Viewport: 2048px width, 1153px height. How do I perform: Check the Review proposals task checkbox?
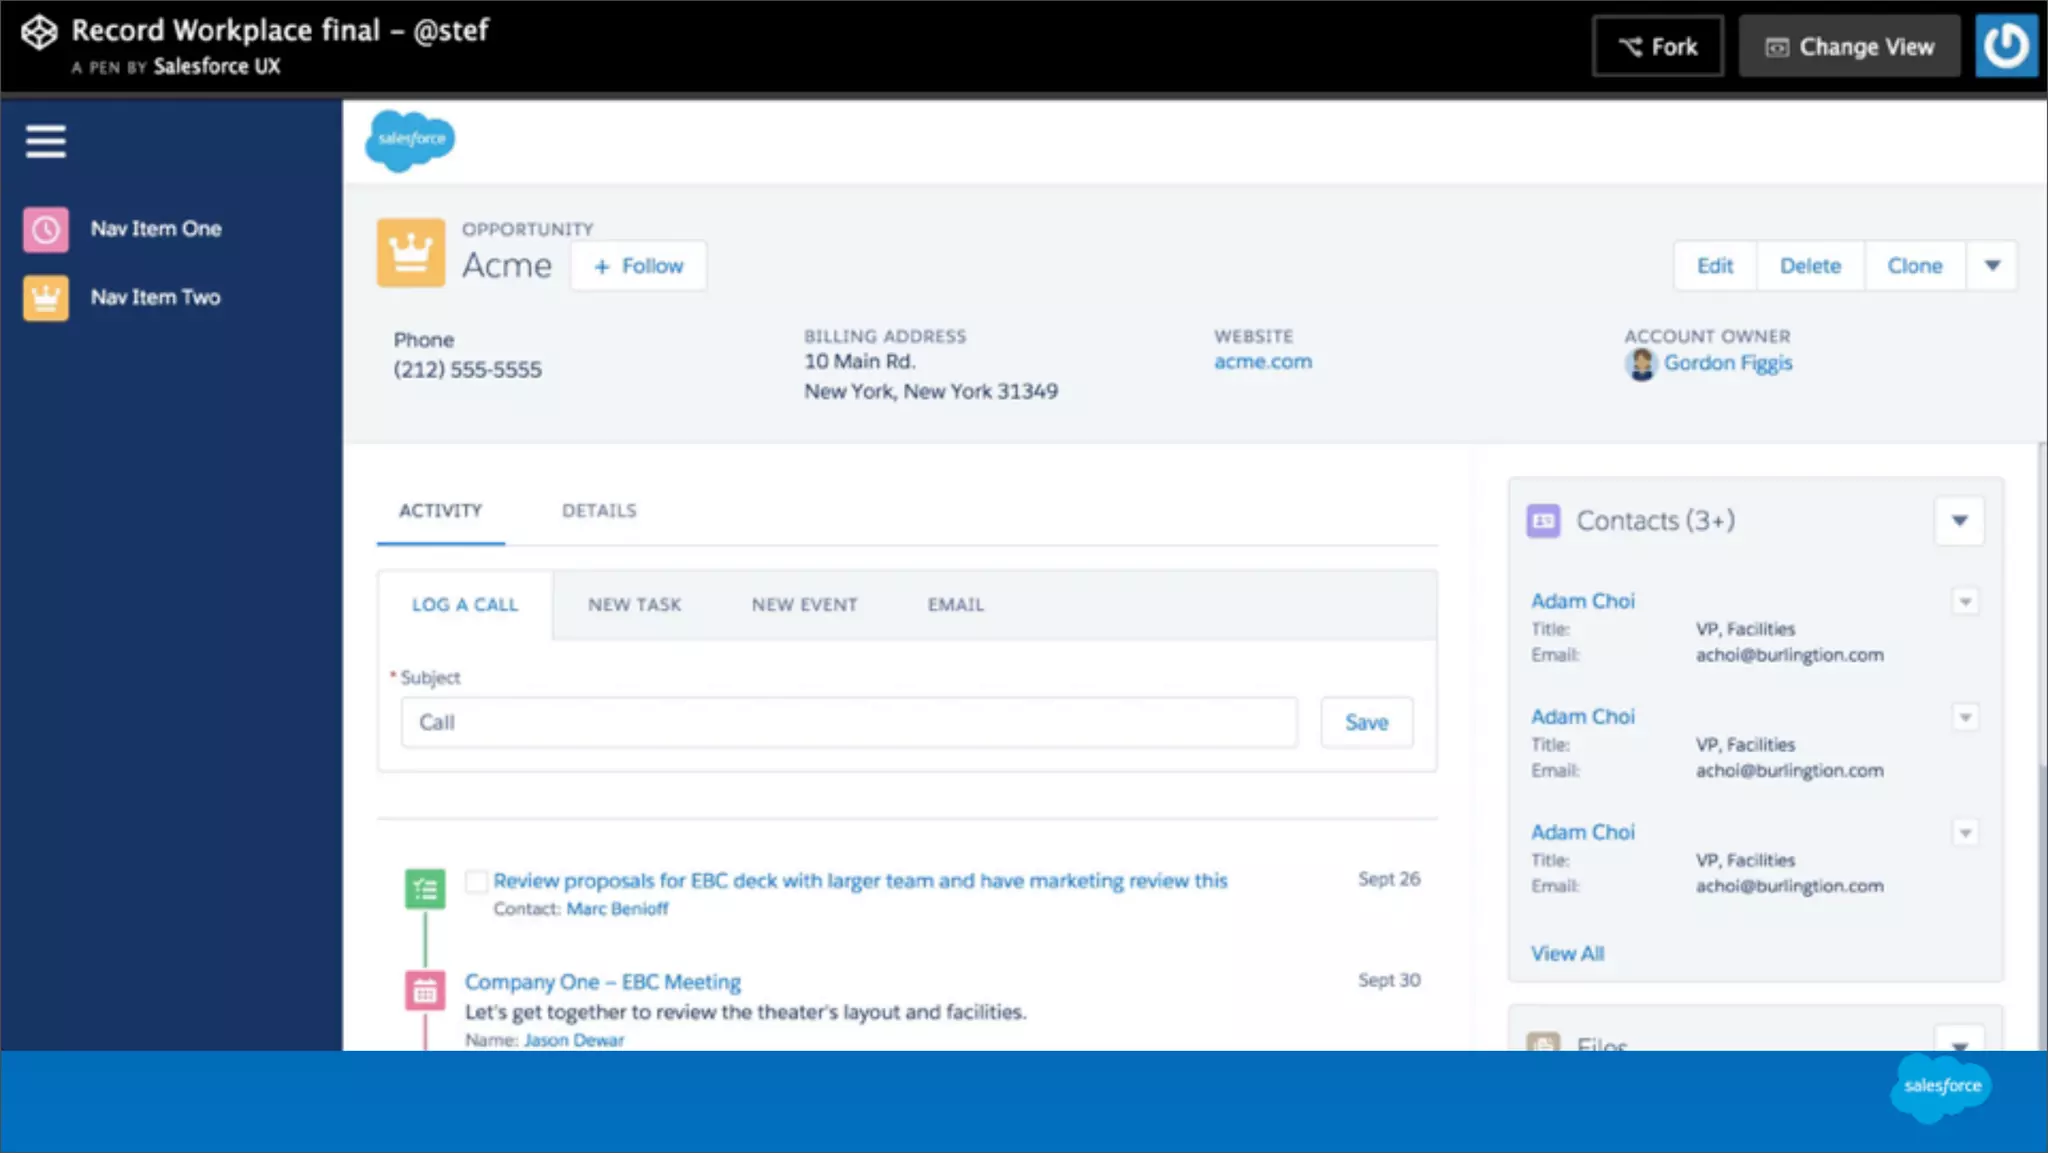pos(477,881)
